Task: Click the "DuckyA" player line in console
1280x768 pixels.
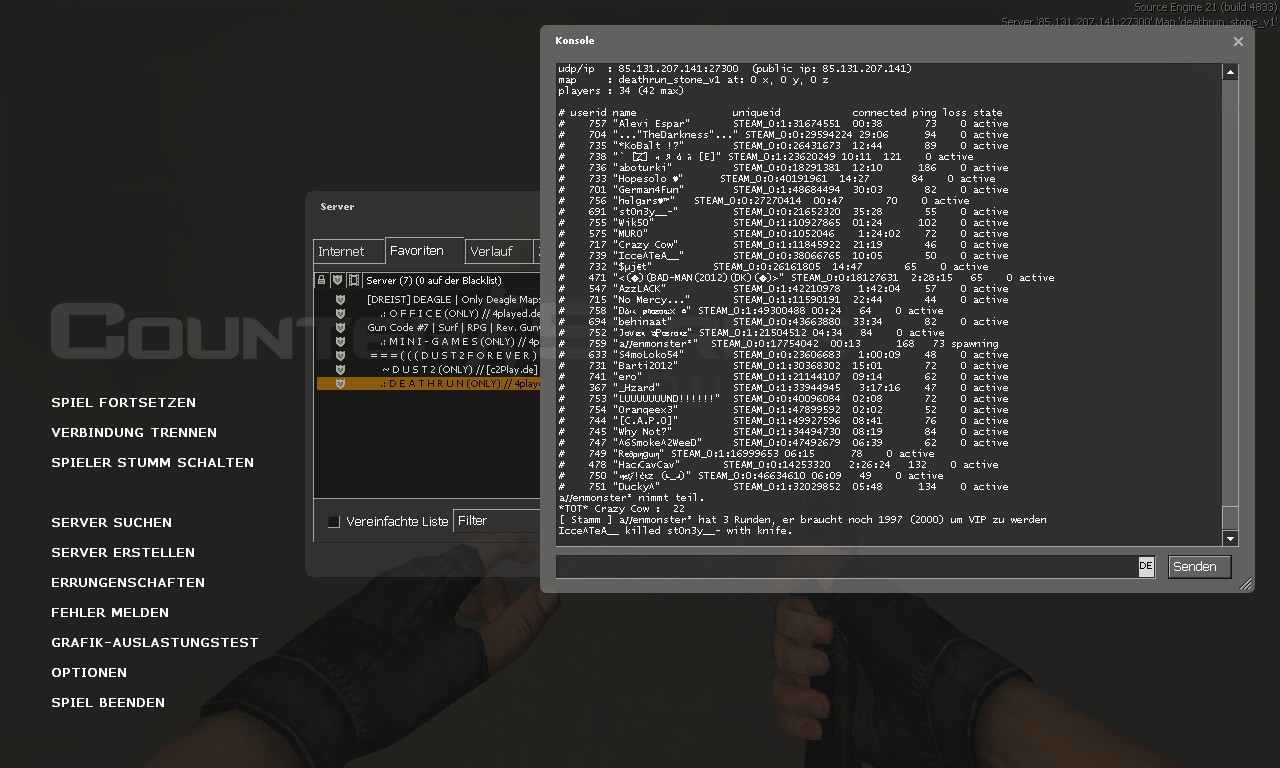Action: coord(783,487)
